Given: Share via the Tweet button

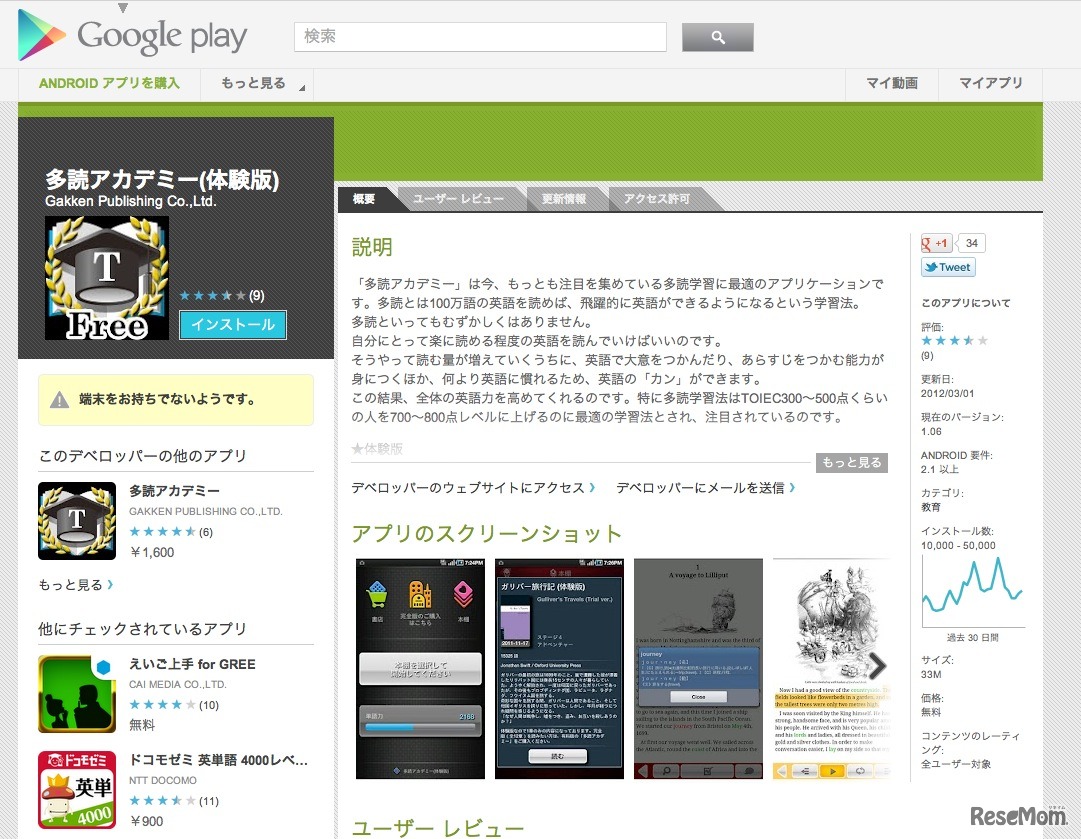Looking at the screenshot, I should [x=948, y=267].
